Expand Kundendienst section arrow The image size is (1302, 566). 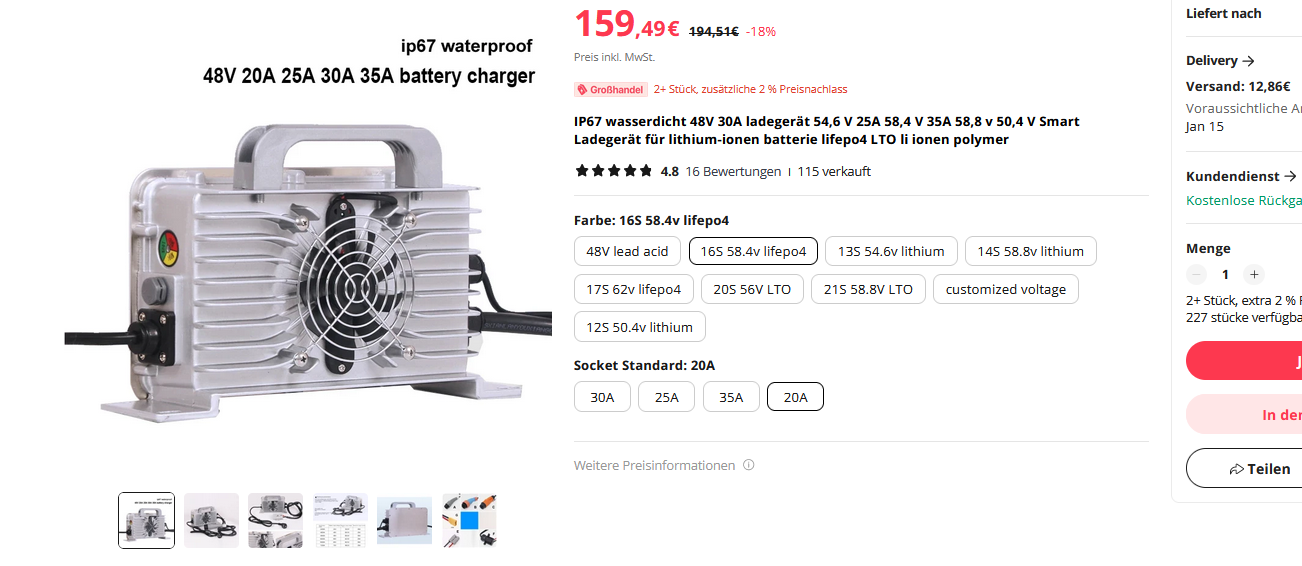click(x=1291, y=176)
